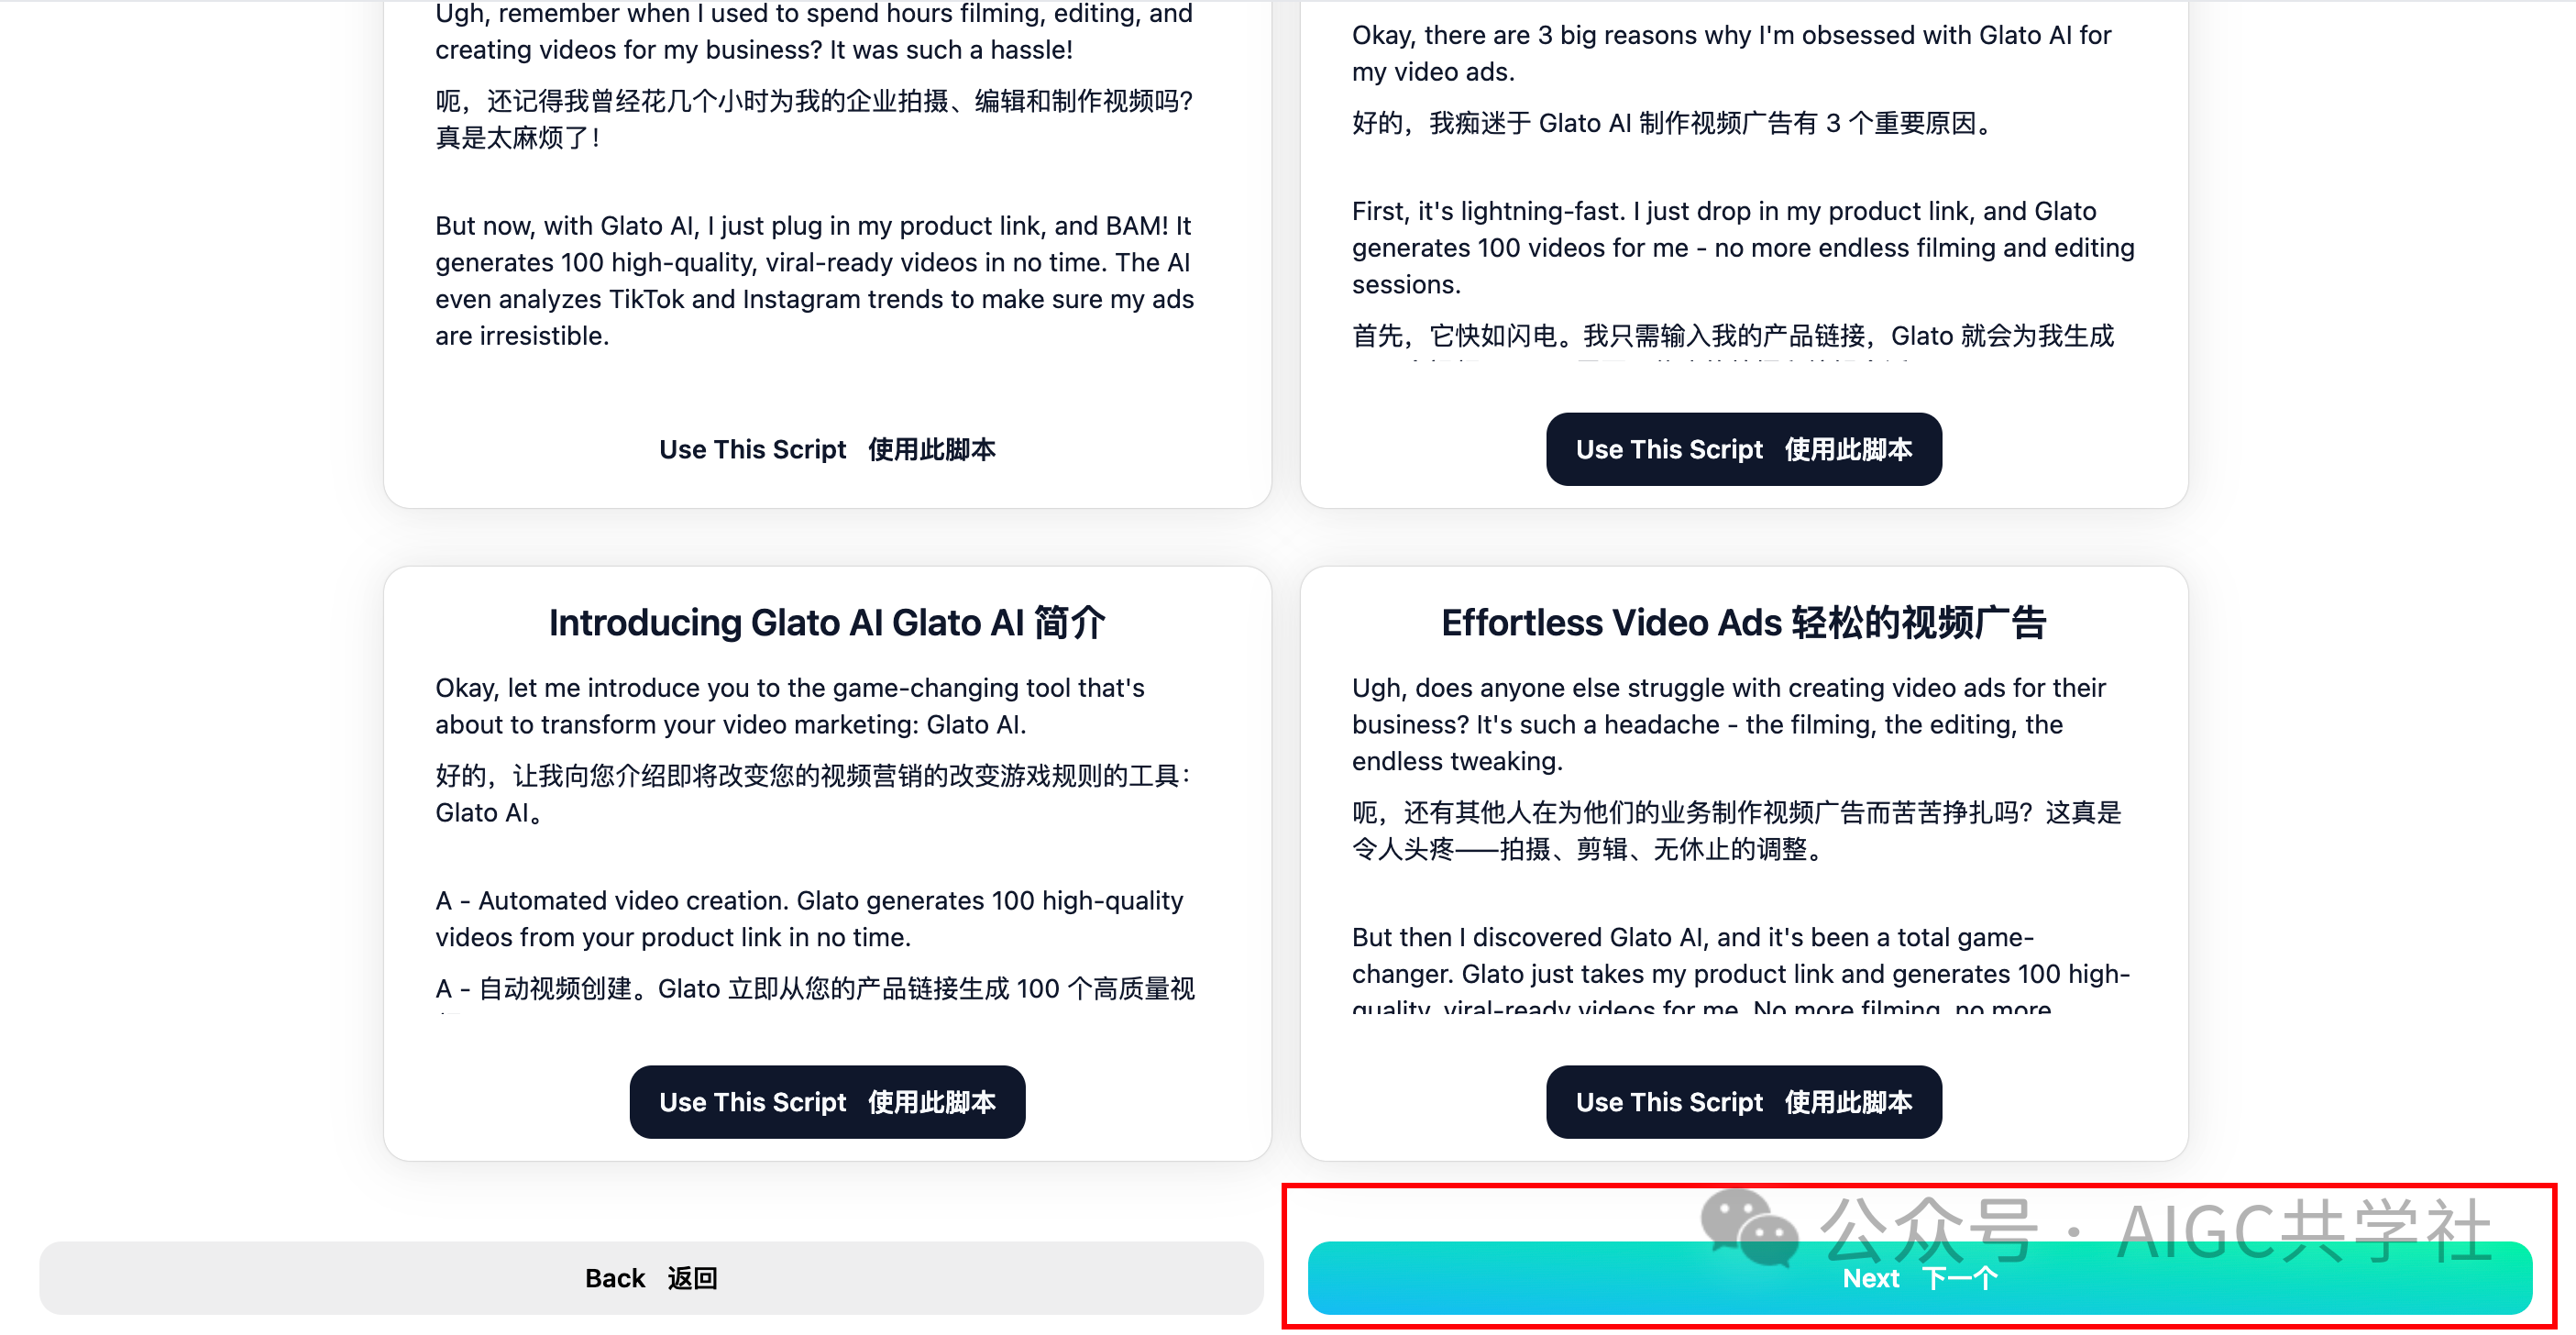The image size is (2576, 1335).
Task: Click the 'But now, with Glato AI' paragraph
Action: [814, 281]
